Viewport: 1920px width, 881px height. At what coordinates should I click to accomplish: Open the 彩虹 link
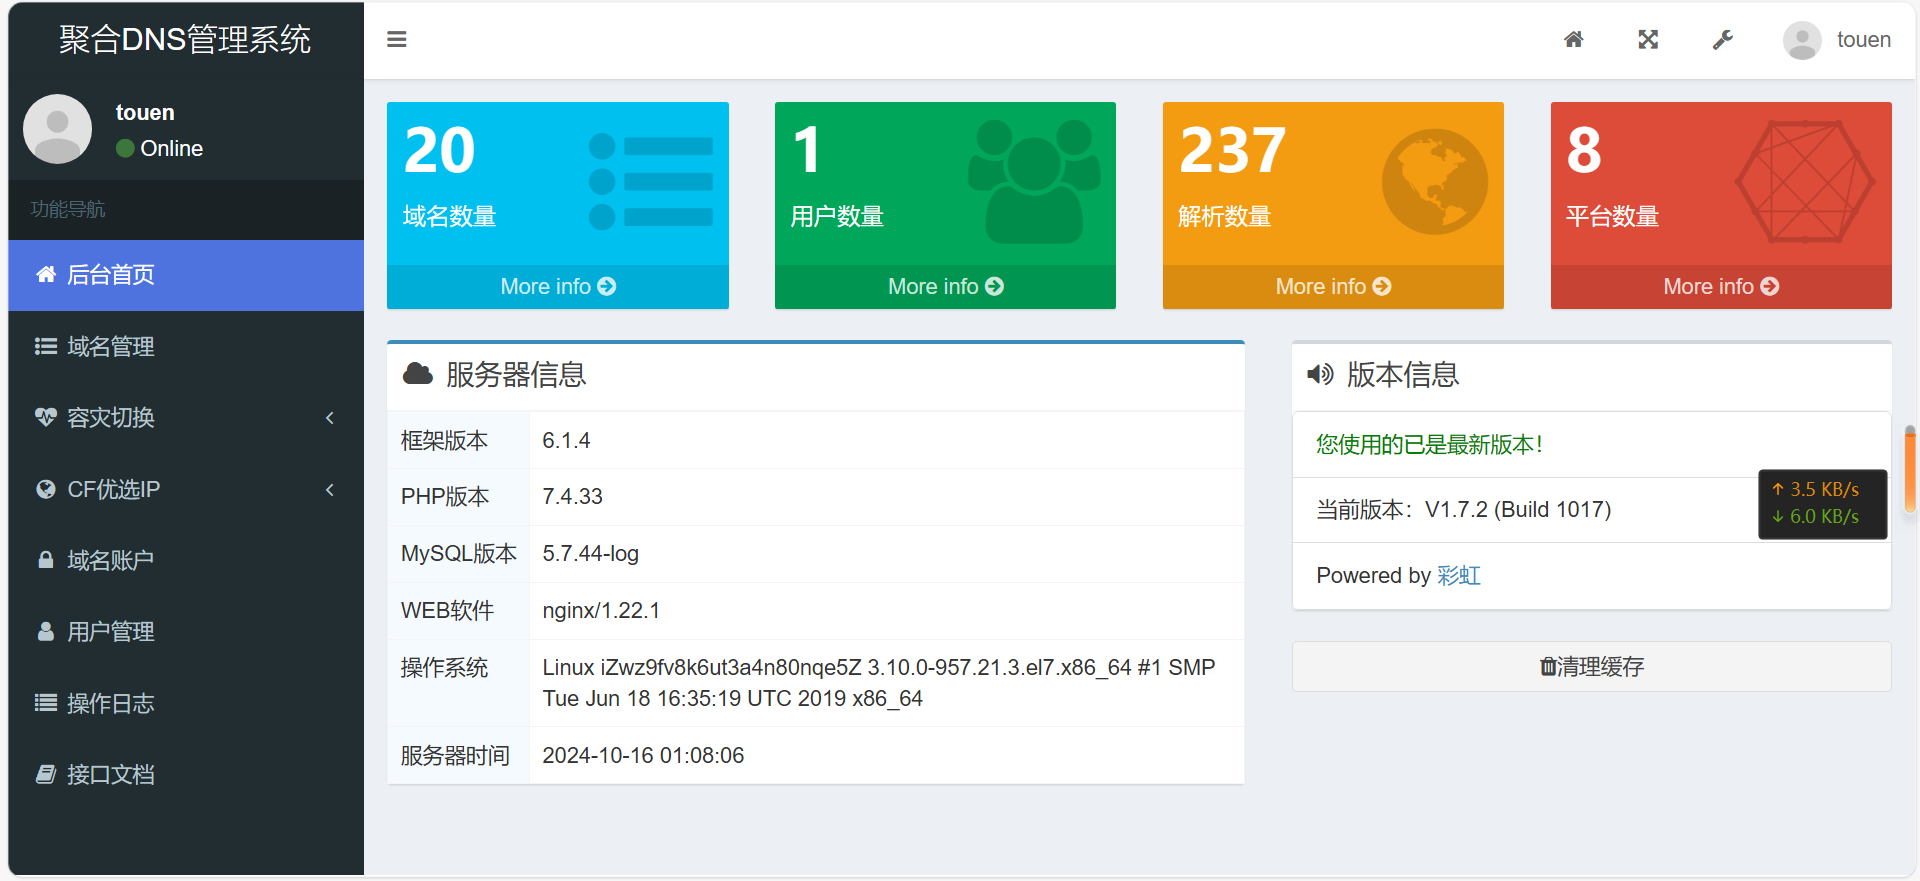coord(1459,576)
